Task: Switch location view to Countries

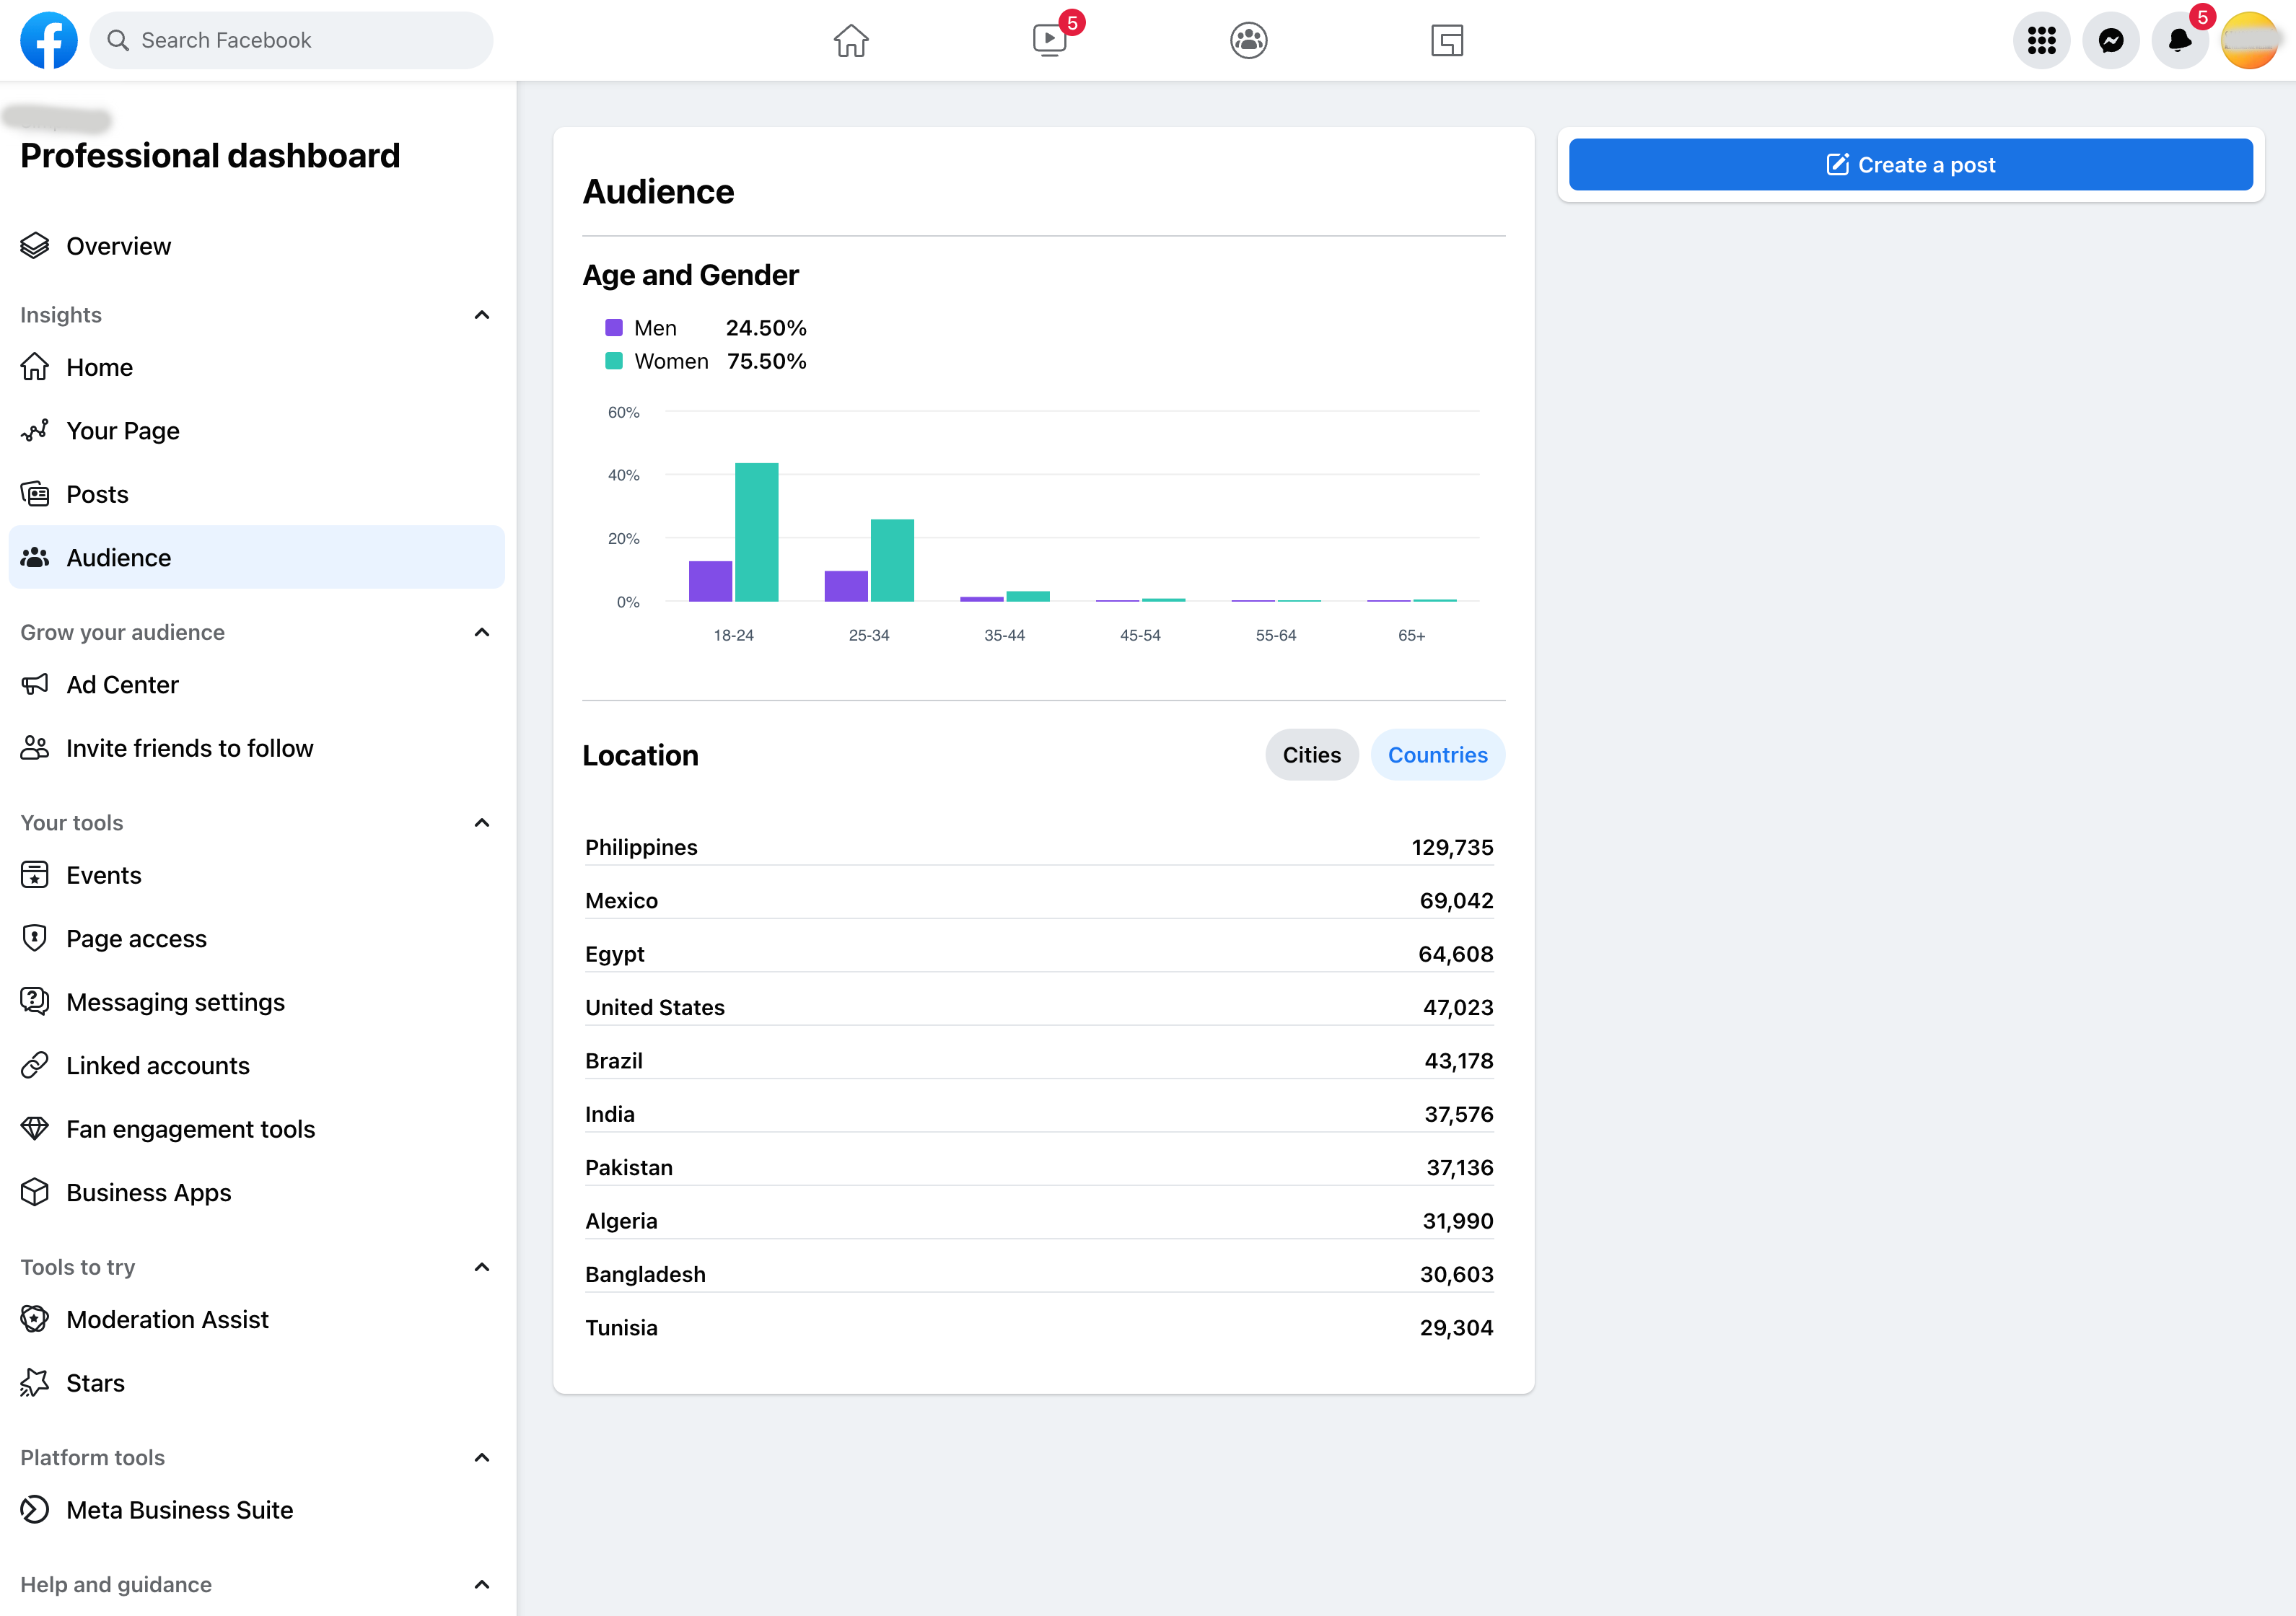Action: tap(1437, 755)
